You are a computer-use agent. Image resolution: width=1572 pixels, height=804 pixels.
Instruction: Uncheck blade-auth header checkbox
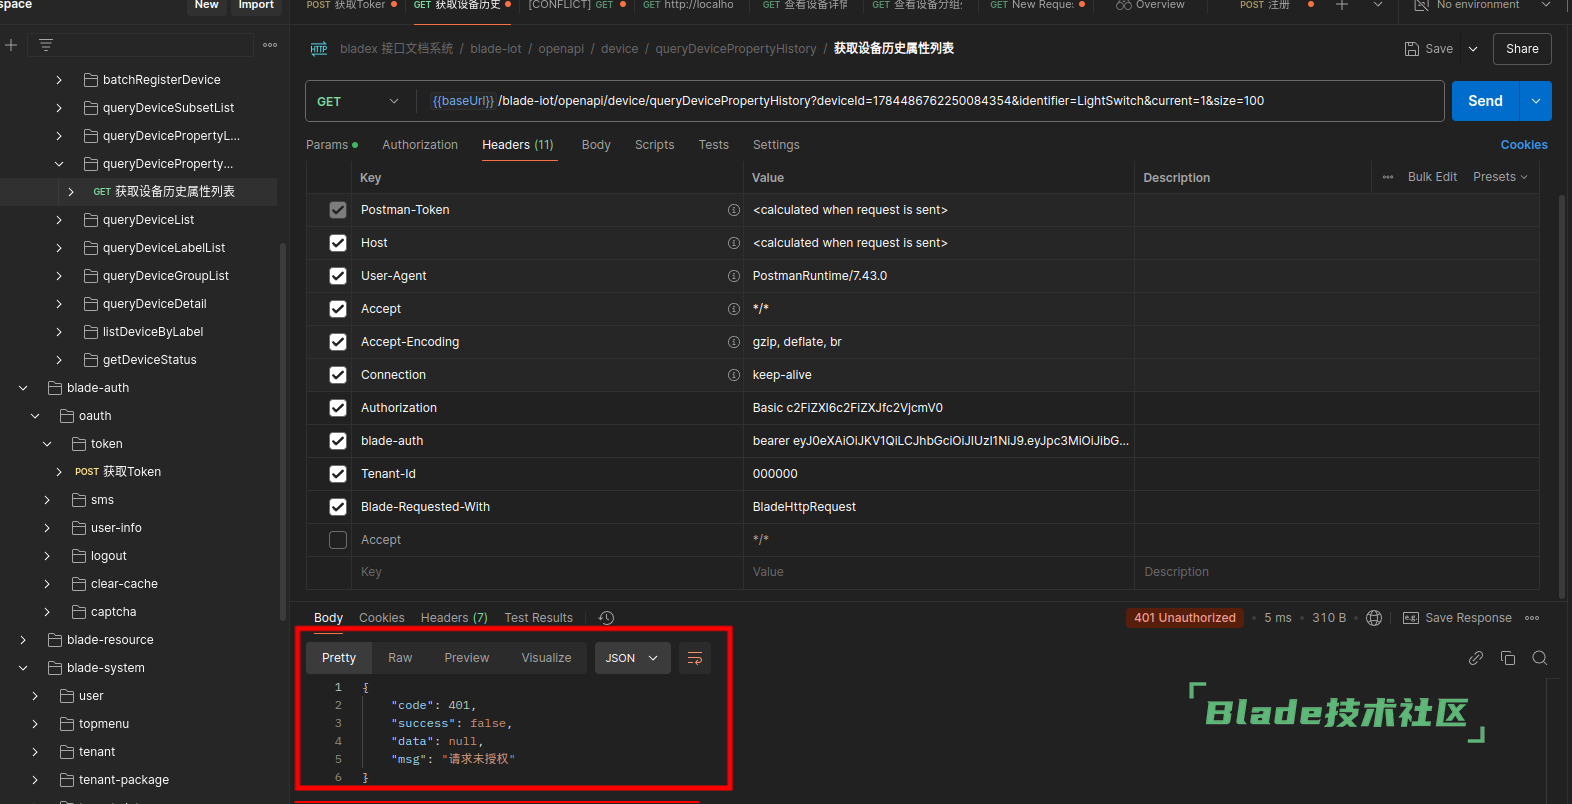tap(338, 441)
